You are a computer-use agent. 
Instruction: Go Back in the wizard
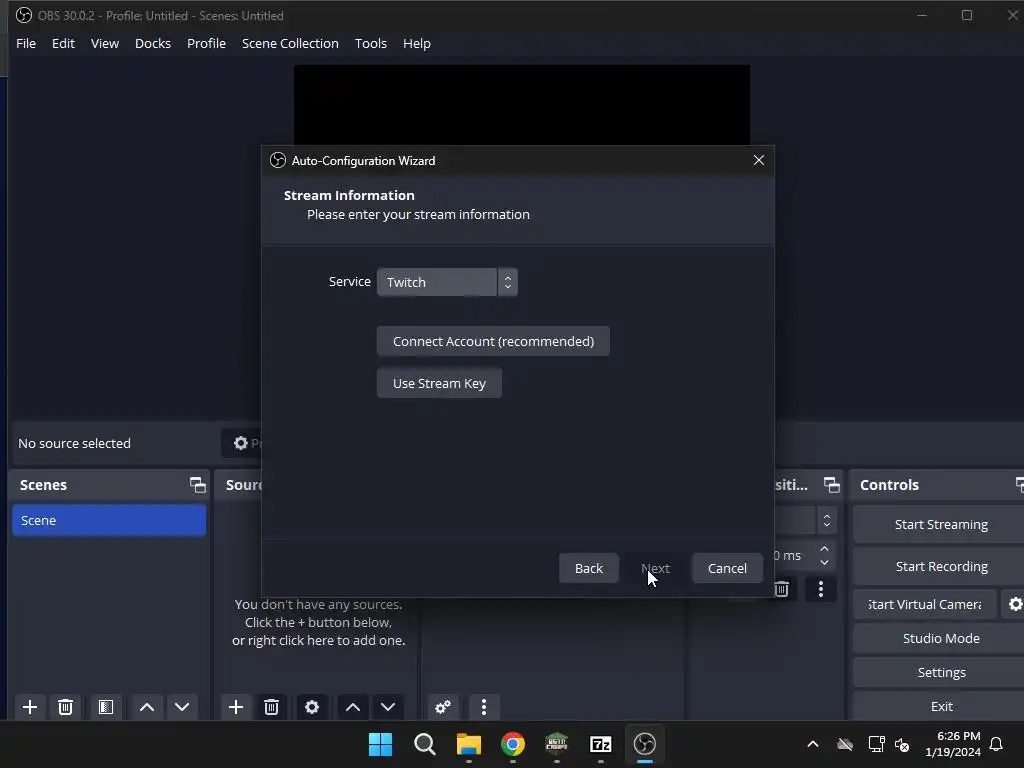(x=588, y=568)
